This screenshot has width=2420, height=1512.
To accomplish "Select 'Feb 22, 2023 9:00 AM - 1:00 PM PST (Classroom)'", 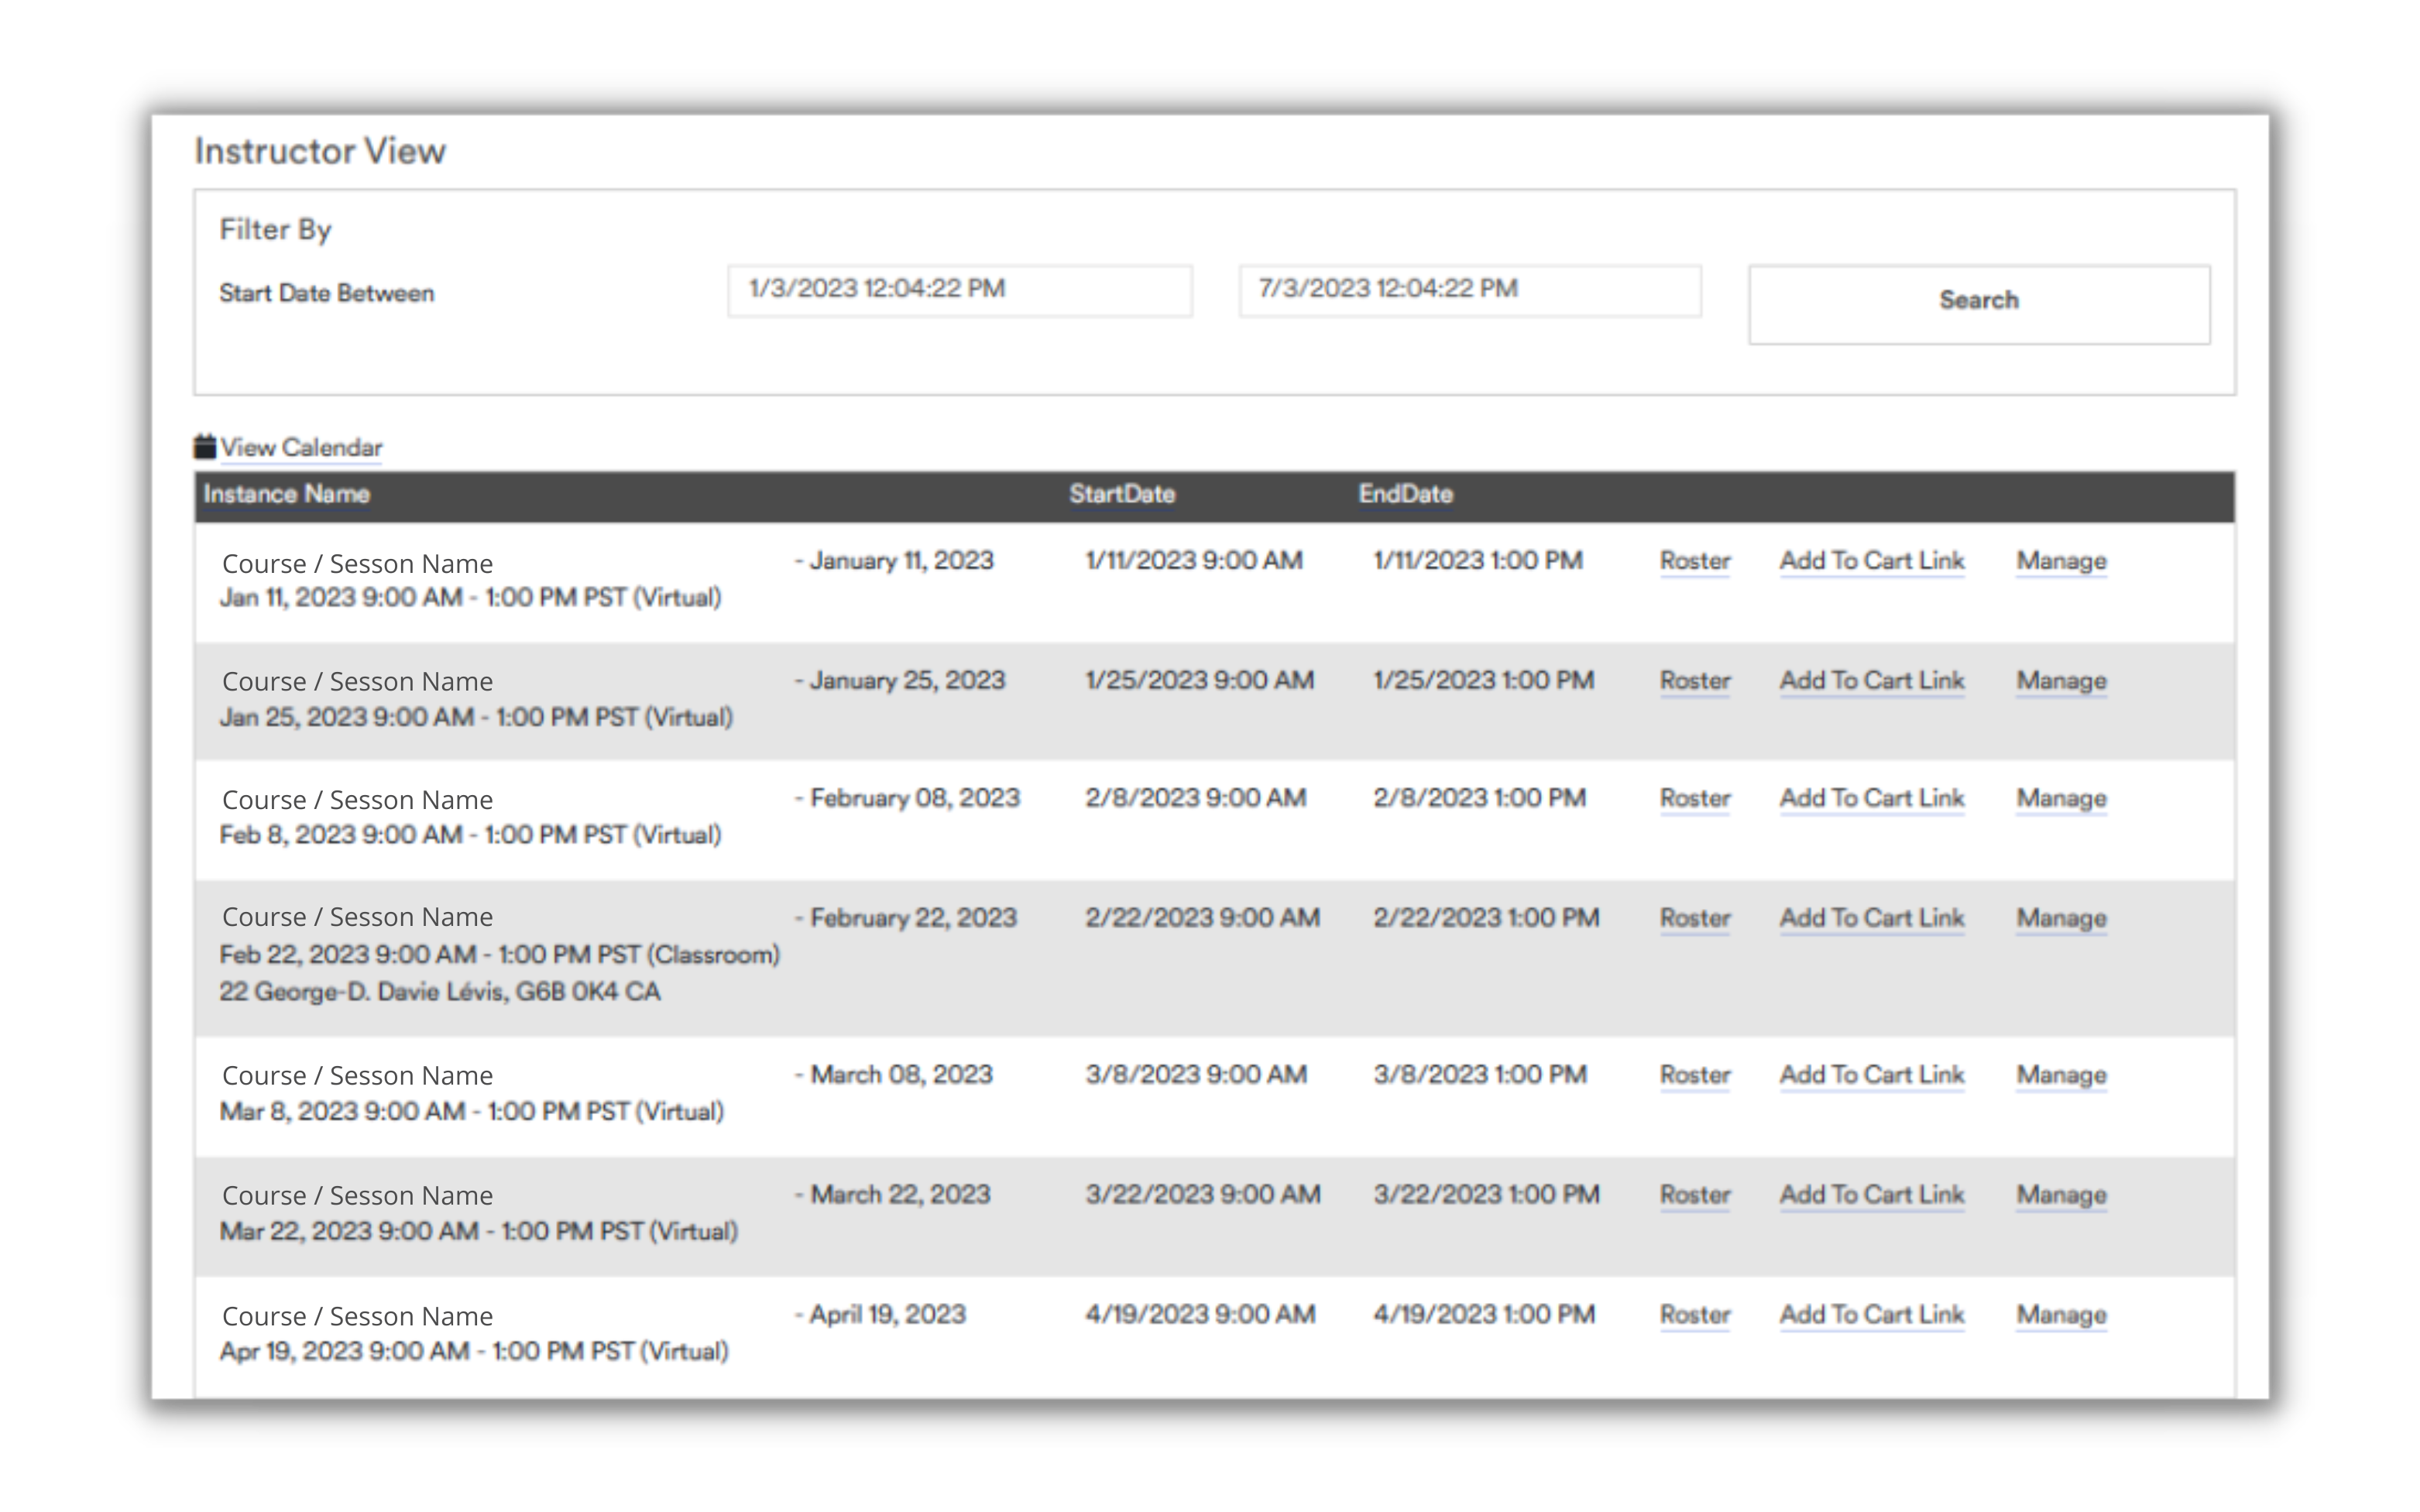I will click(500, 955).
